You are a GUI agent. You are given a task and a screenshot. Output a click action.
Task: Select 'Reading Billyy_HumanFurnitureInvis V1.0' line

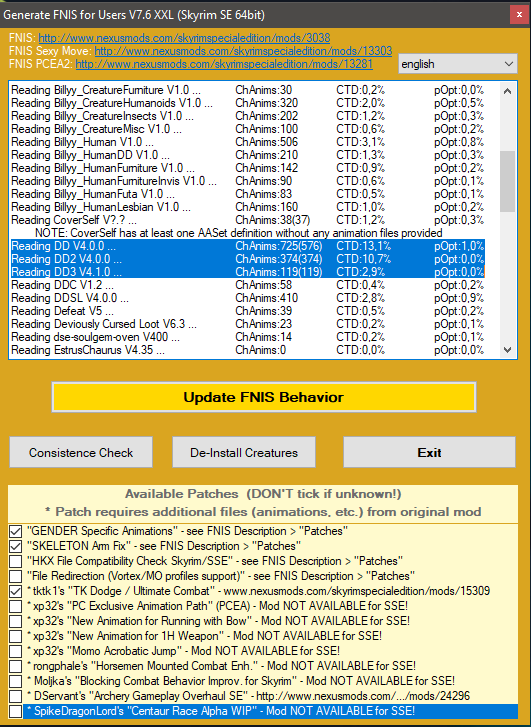(x=248, y=181)
